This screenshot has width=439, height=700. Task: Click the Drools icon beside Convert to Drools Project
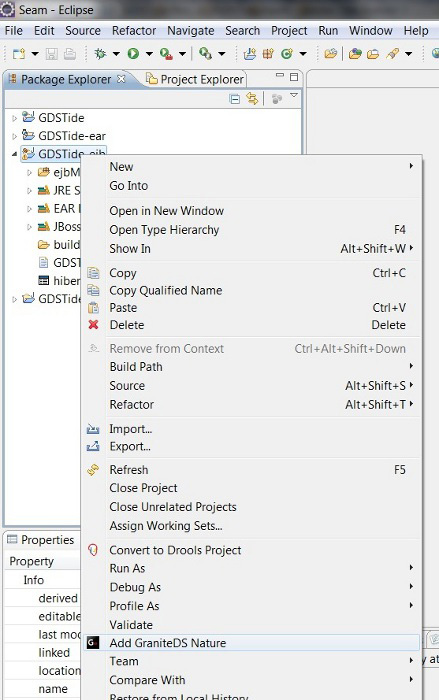(x=93, y=550)
